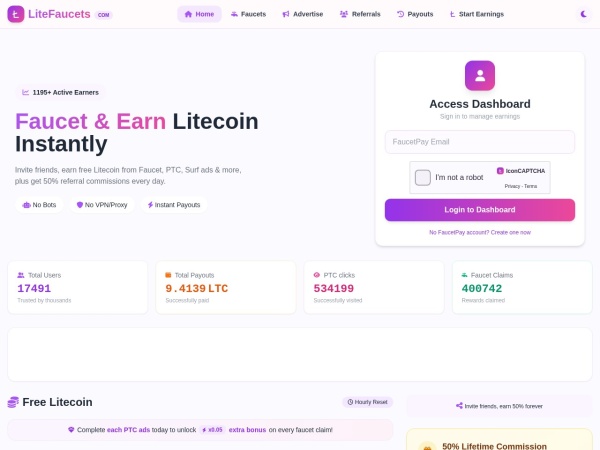The width and height of the screenshot is (600, 450).
Task: Open the Advertise page
Action: [x=303, y=14]
